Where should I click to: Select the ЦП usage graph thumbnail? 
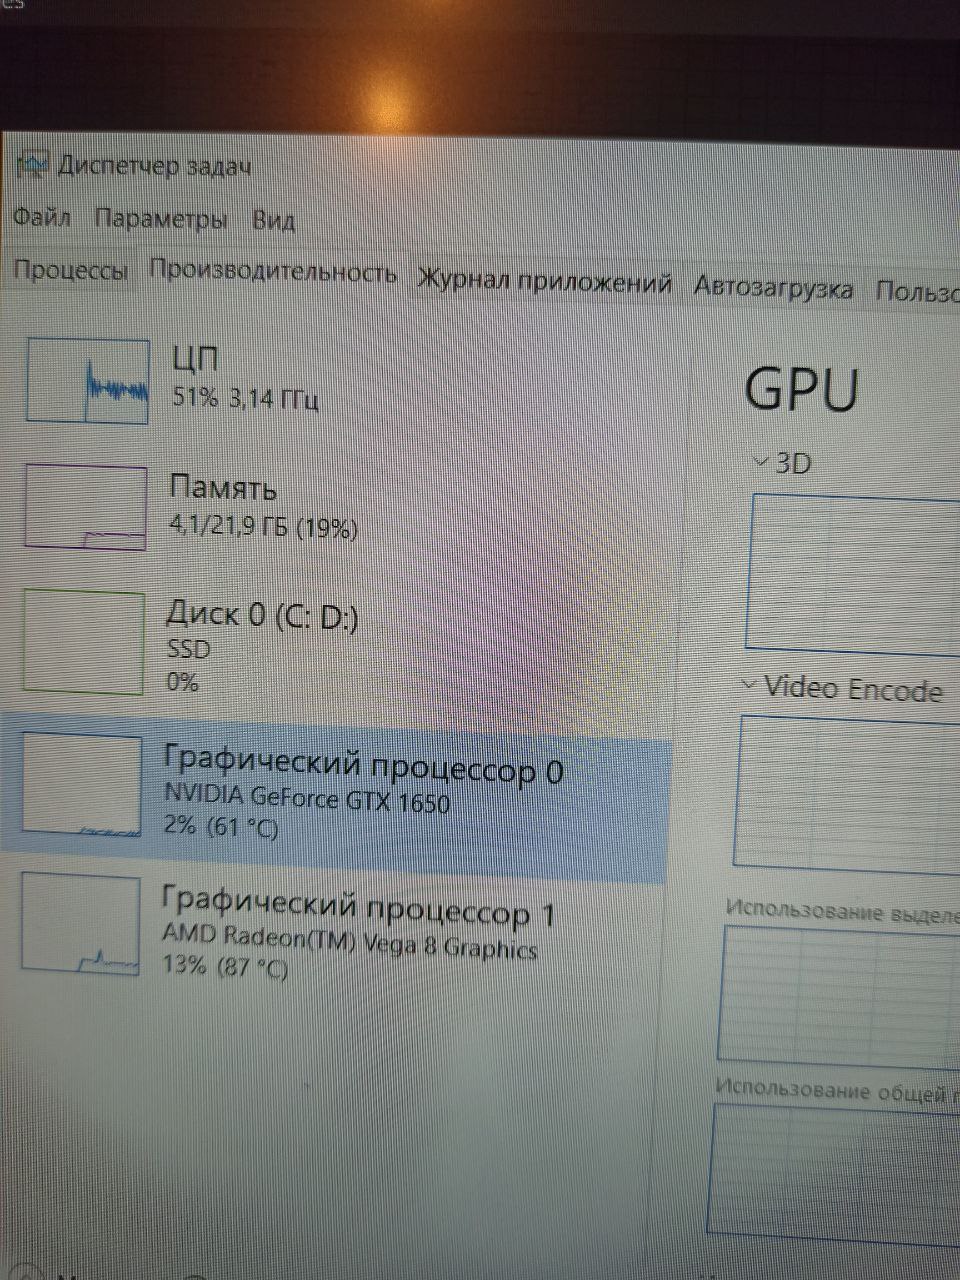pyautogui.click(x=88, y=380)
